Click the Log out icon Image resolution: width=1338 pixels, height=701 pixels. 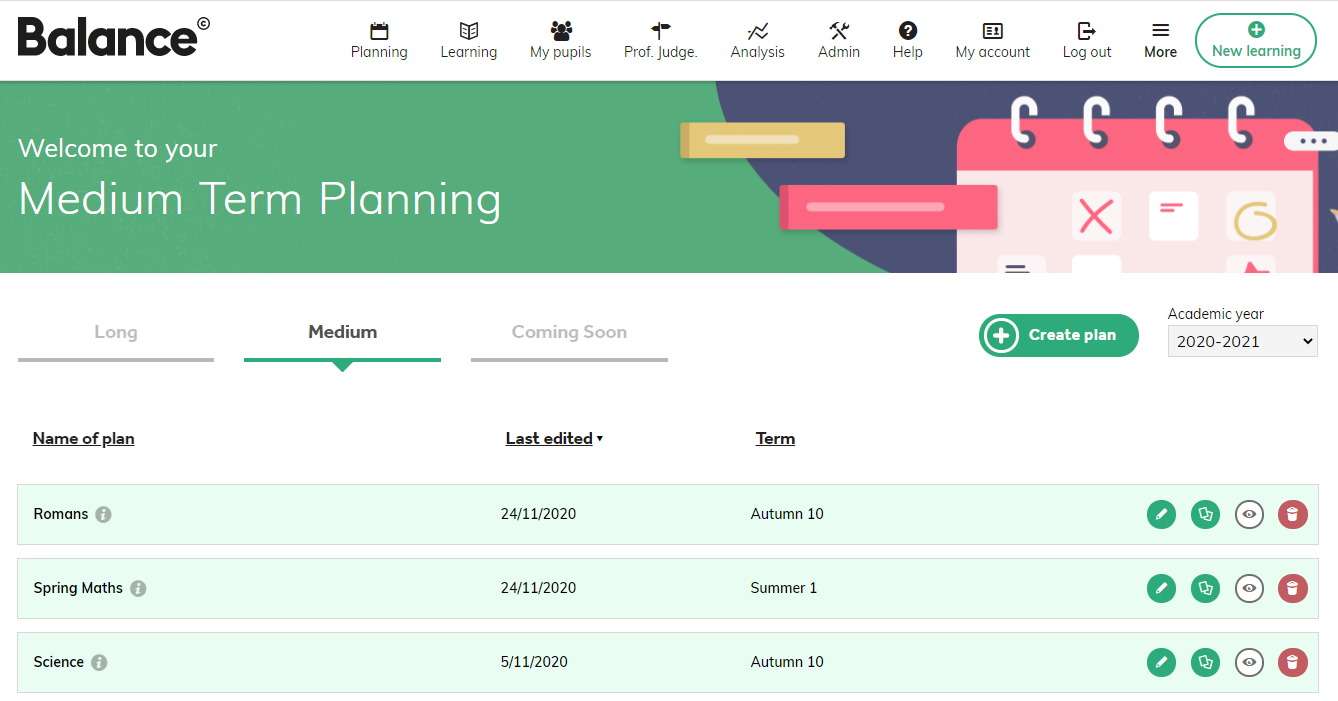pyautogui.click(x=1087, y=31)
